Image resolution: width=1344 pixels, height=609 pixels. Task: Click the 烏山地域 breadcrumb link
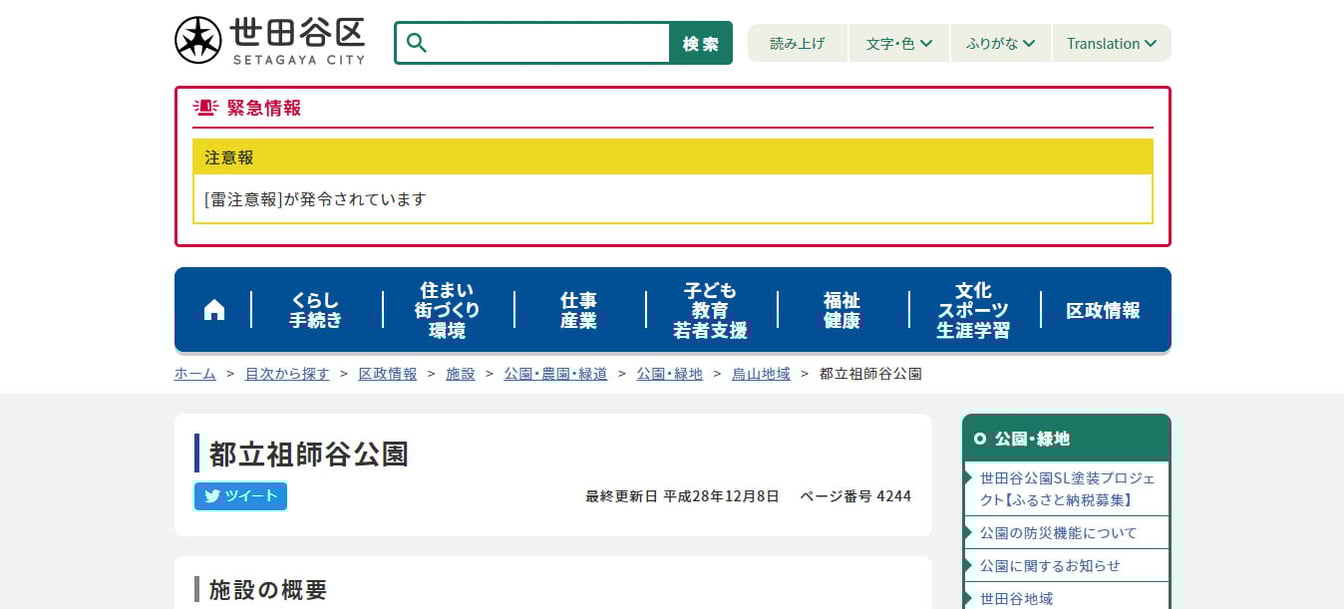coord(761,374)
